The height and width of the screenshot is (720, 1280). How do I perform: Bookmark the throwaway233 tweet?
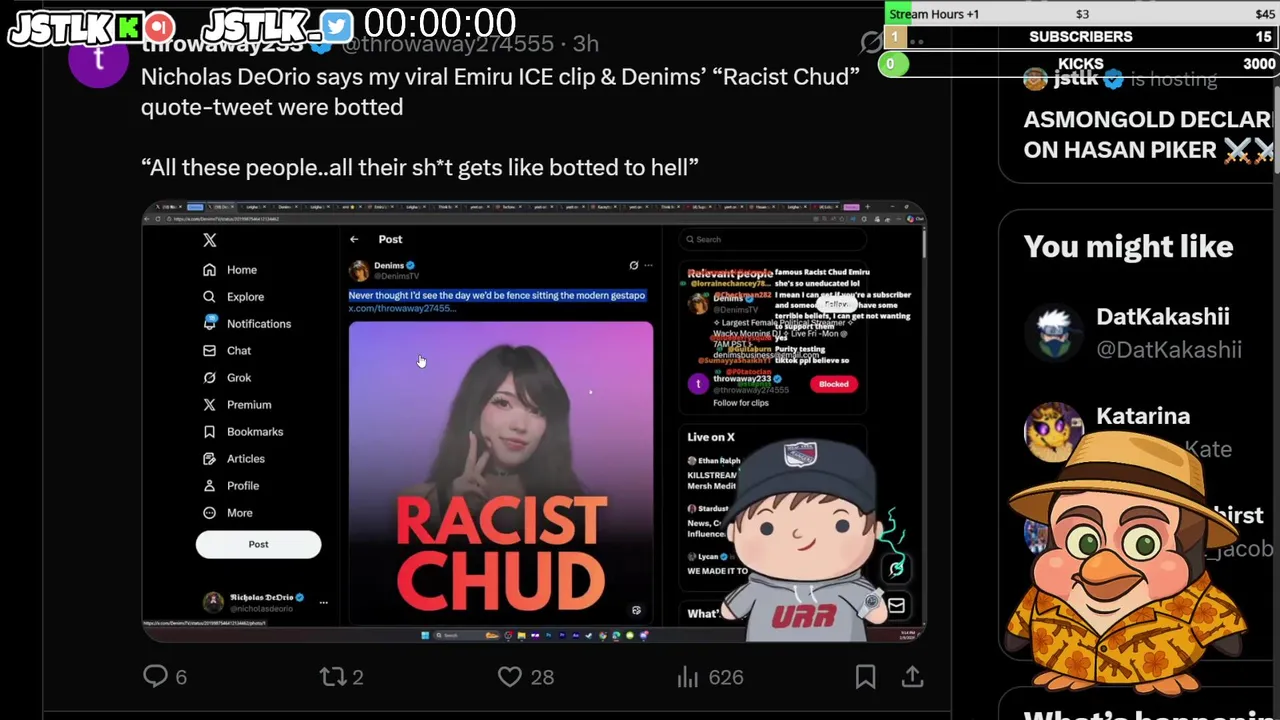coord(866,677)
